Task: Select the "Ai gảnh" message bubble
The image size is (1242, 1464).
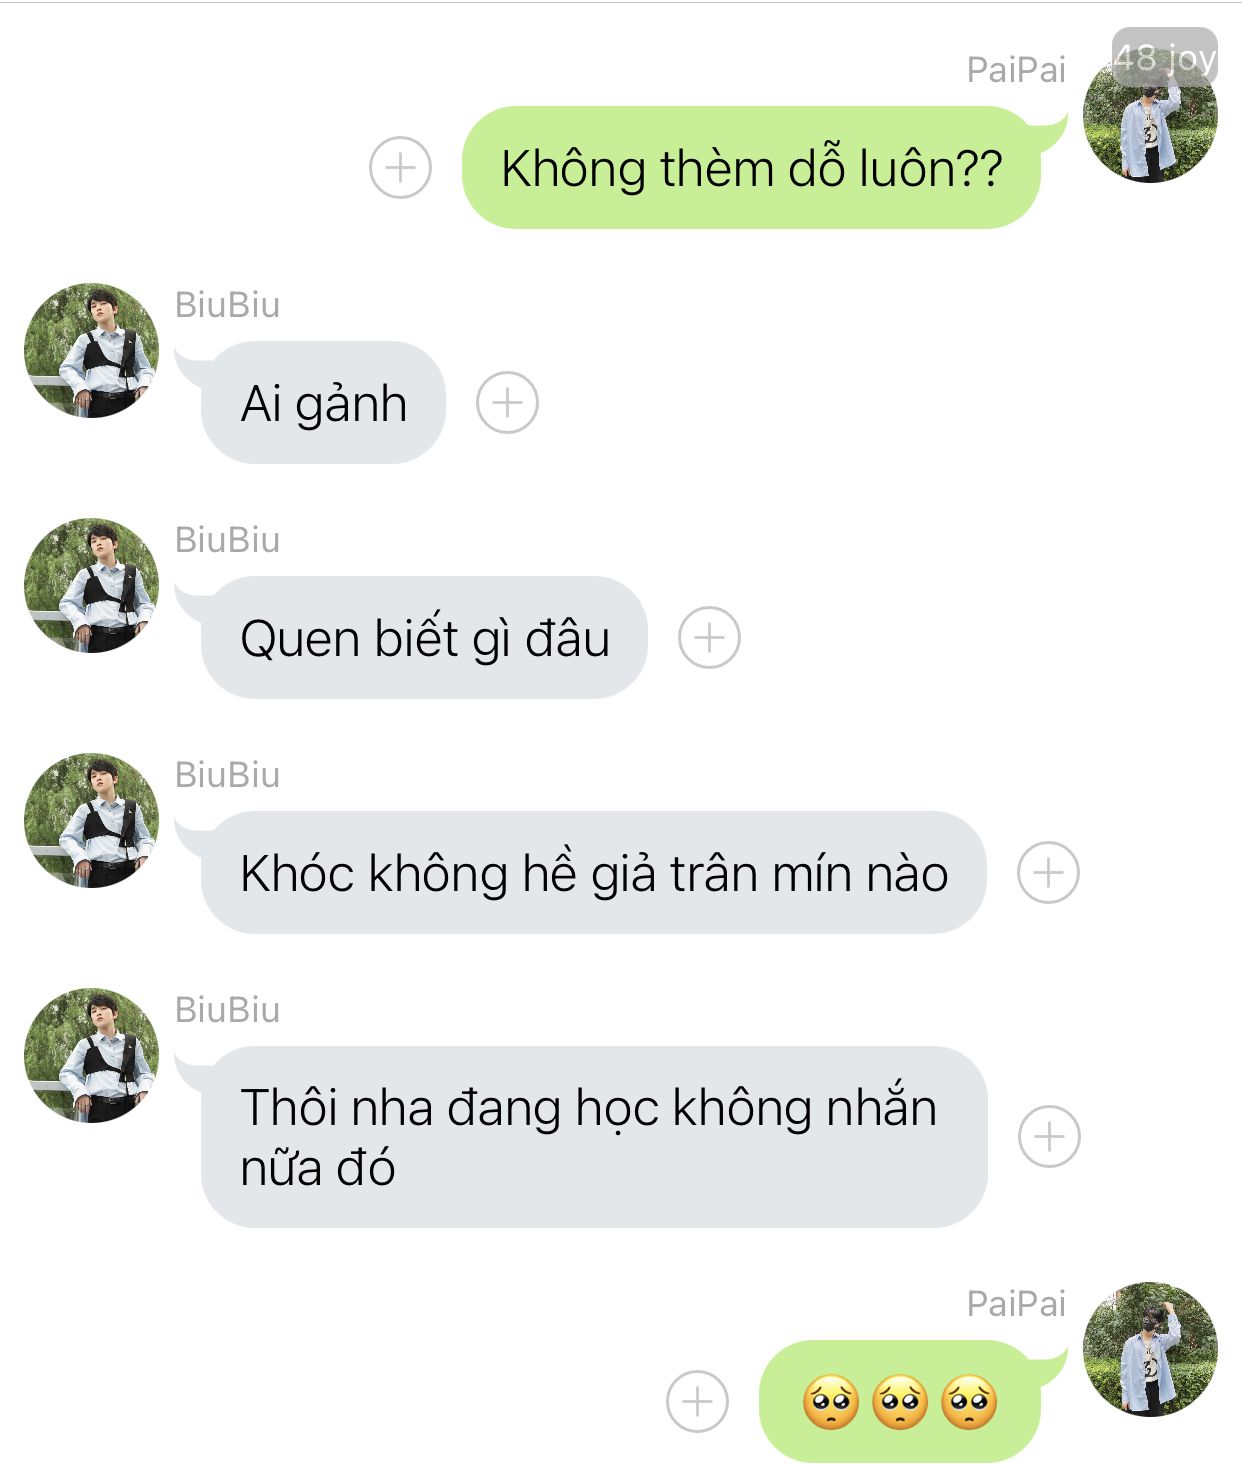Action: click(323, 403)
